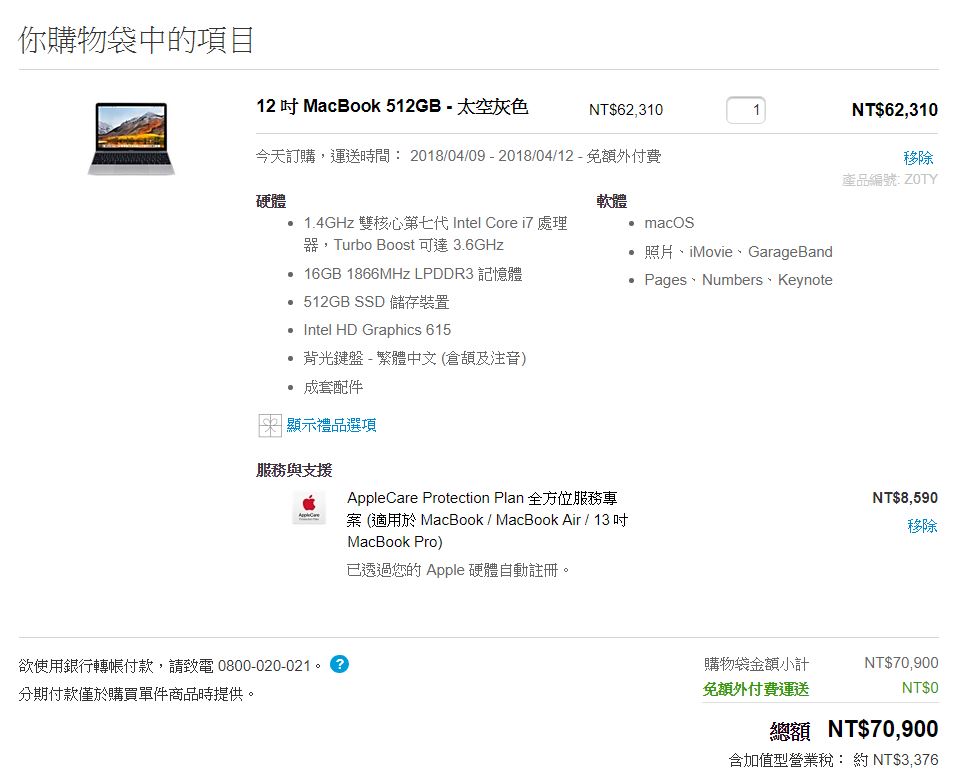The image size is (967, 778).
Task: Click the 成套配件 accessory kit item
Action: click(x=333, y=387)
